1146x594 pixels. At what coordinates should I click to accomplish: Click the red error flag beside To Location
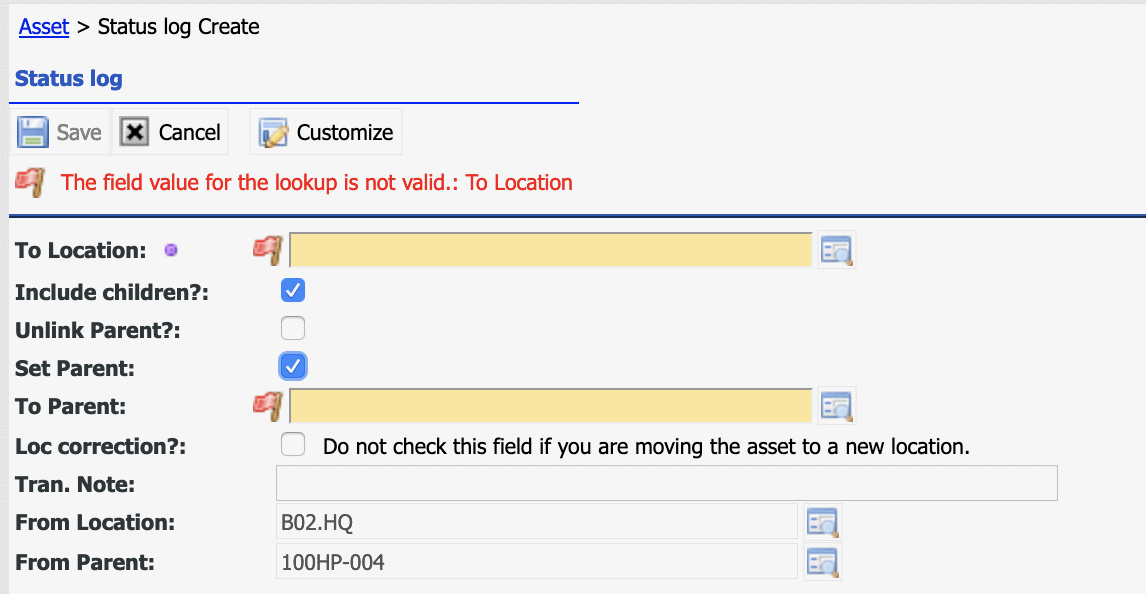(x=267, y=251)
